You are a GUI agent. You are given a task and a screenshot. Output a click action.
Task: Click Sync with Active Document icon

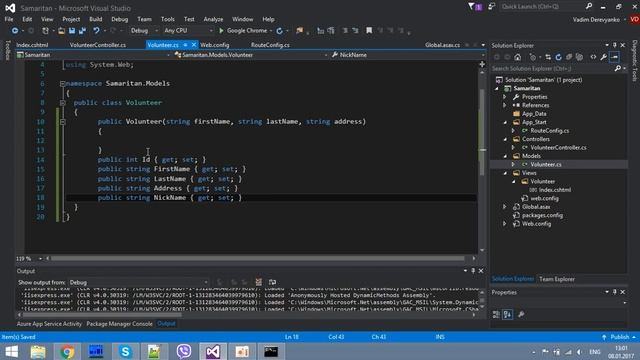[x=548, y=57]
